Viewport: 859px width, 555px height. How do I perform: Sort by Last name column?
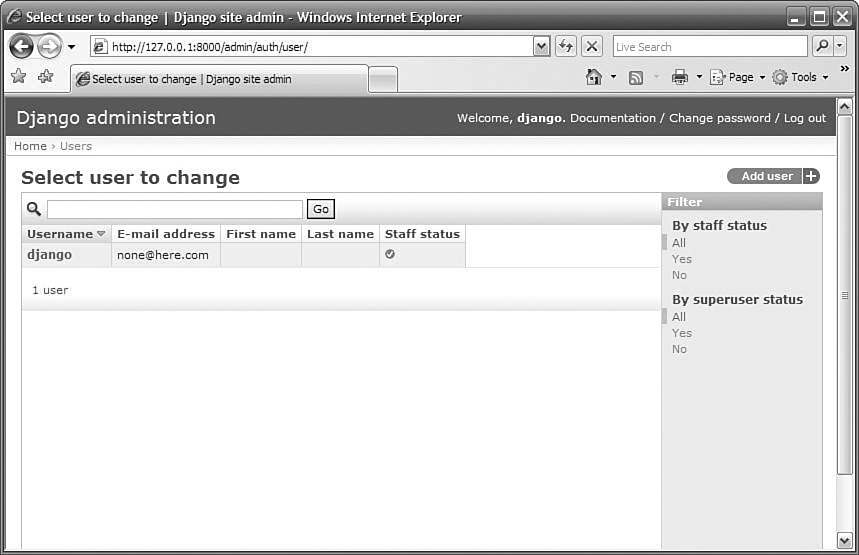340,234
